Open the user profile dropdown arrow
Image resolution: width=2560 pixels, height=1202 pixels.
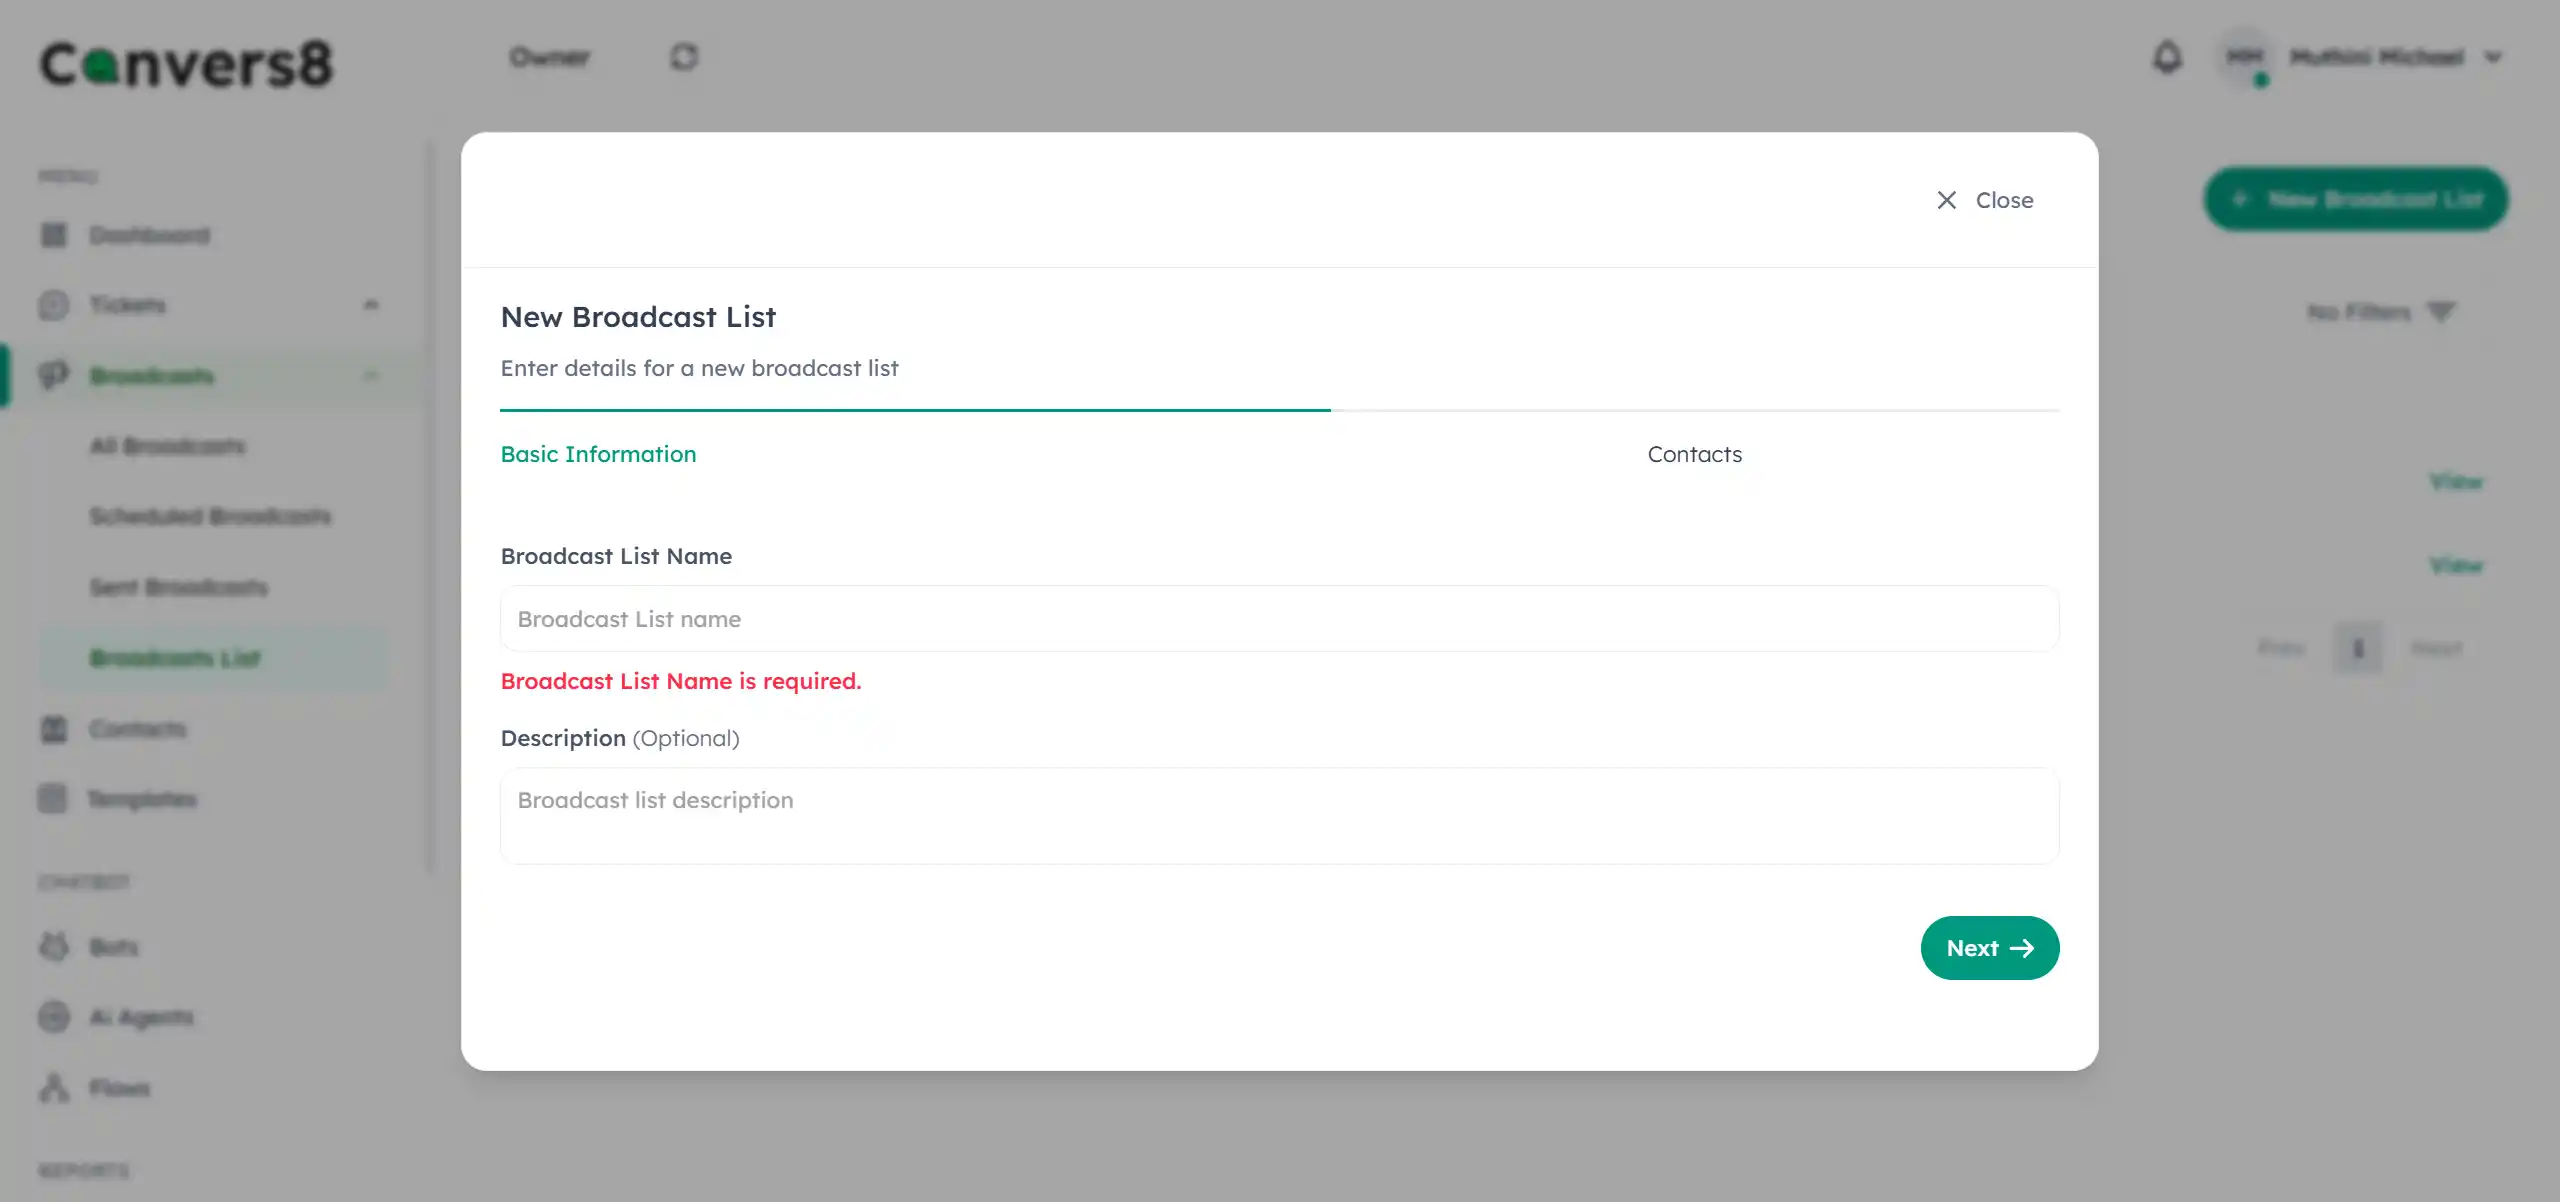[x=2493, y=58]
